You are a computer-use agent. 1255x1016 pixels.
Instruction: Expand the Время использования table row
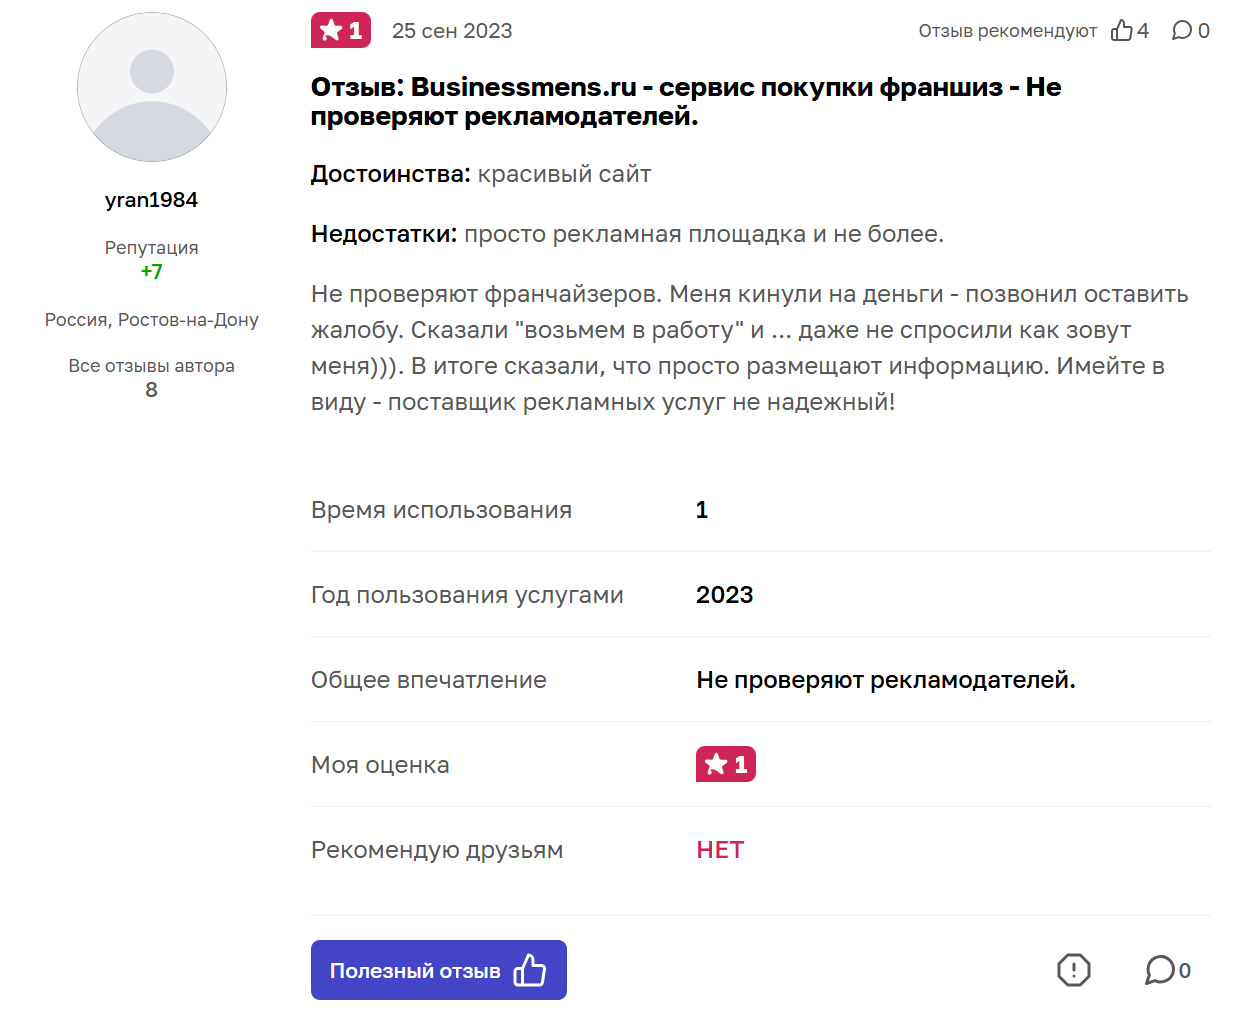[x=441, y=509]
